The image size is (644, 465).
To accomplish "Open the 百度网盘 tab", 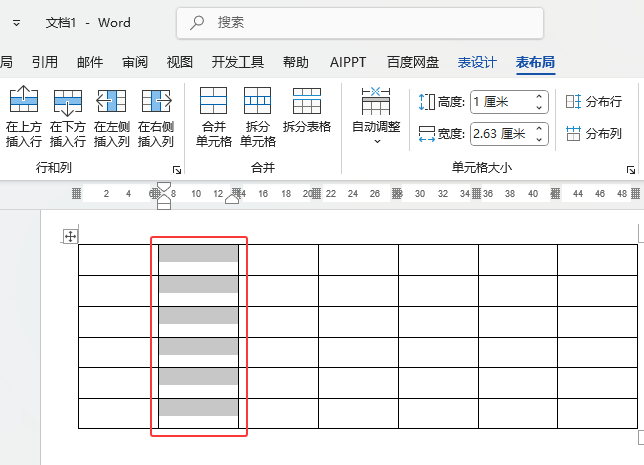I will tap(413, 62).
